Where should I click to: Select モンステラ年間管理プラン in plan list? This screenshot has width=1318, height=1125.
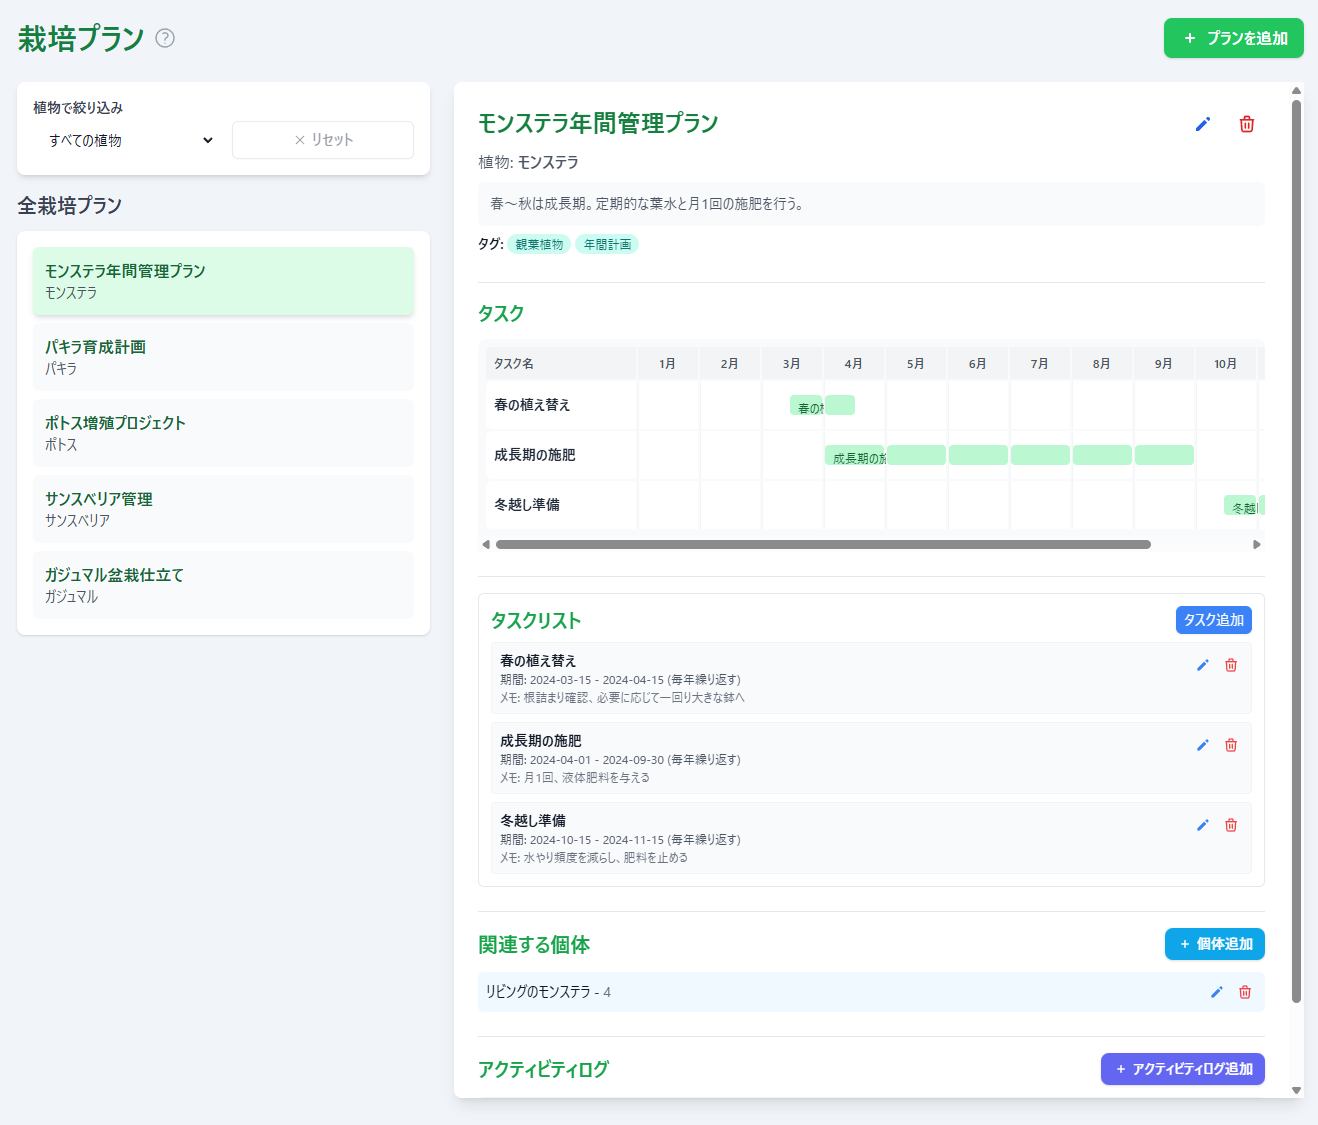223,281
